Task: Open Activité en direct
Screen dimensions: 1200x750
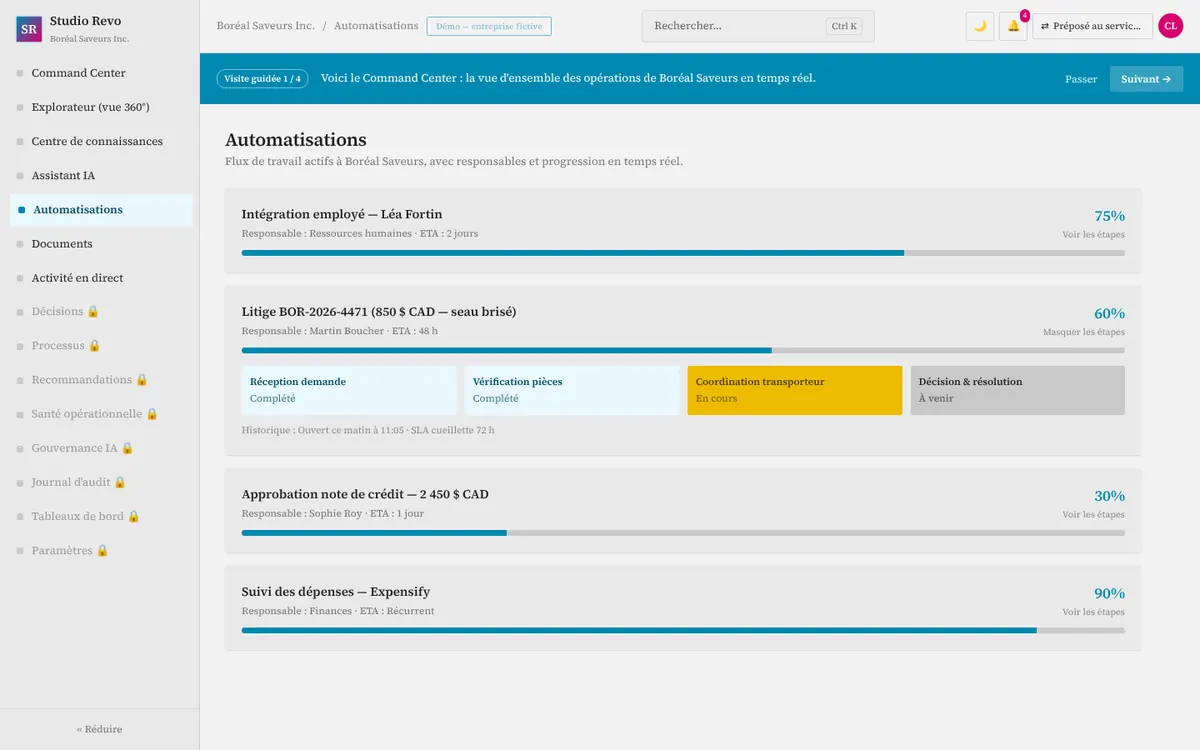Action: click(x=100, y=278)
